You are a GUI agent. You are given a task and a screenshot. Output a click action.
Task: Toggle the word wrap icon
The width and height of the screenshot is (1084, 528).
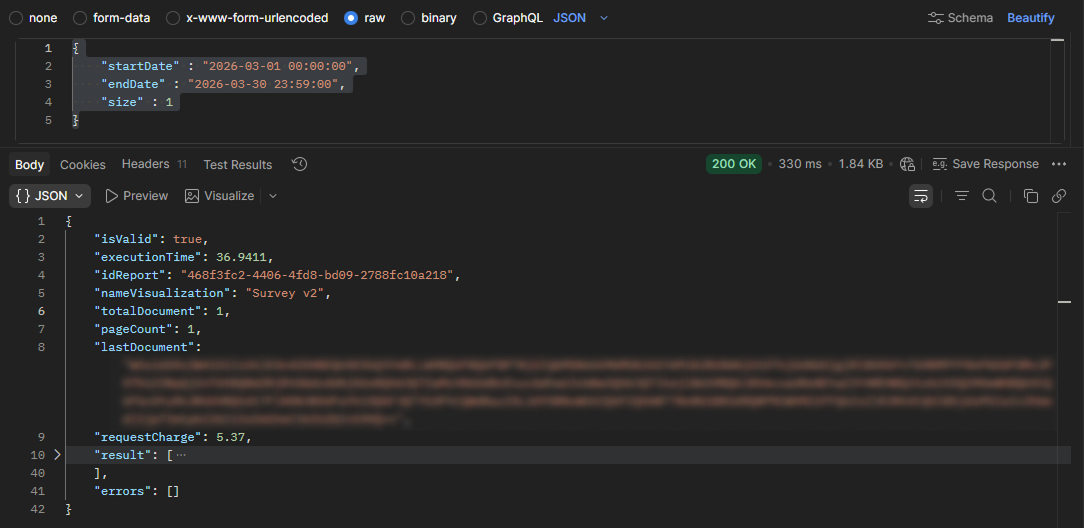point(920,196)
